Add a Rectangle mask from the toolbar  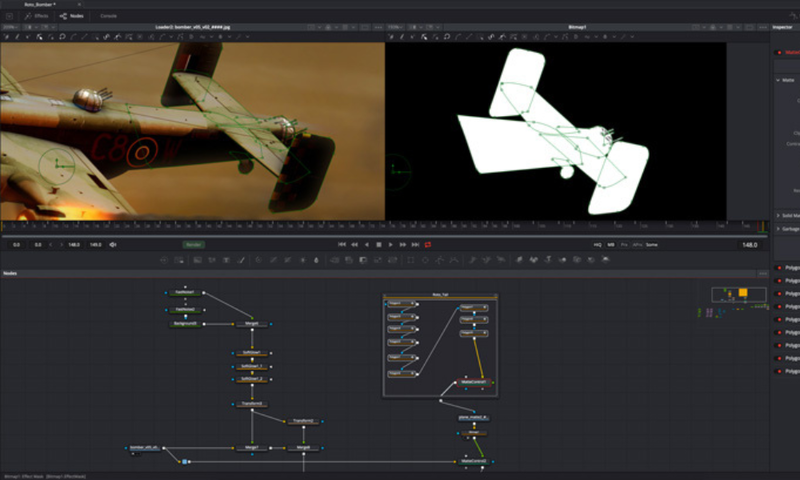[x=410, y=260]
